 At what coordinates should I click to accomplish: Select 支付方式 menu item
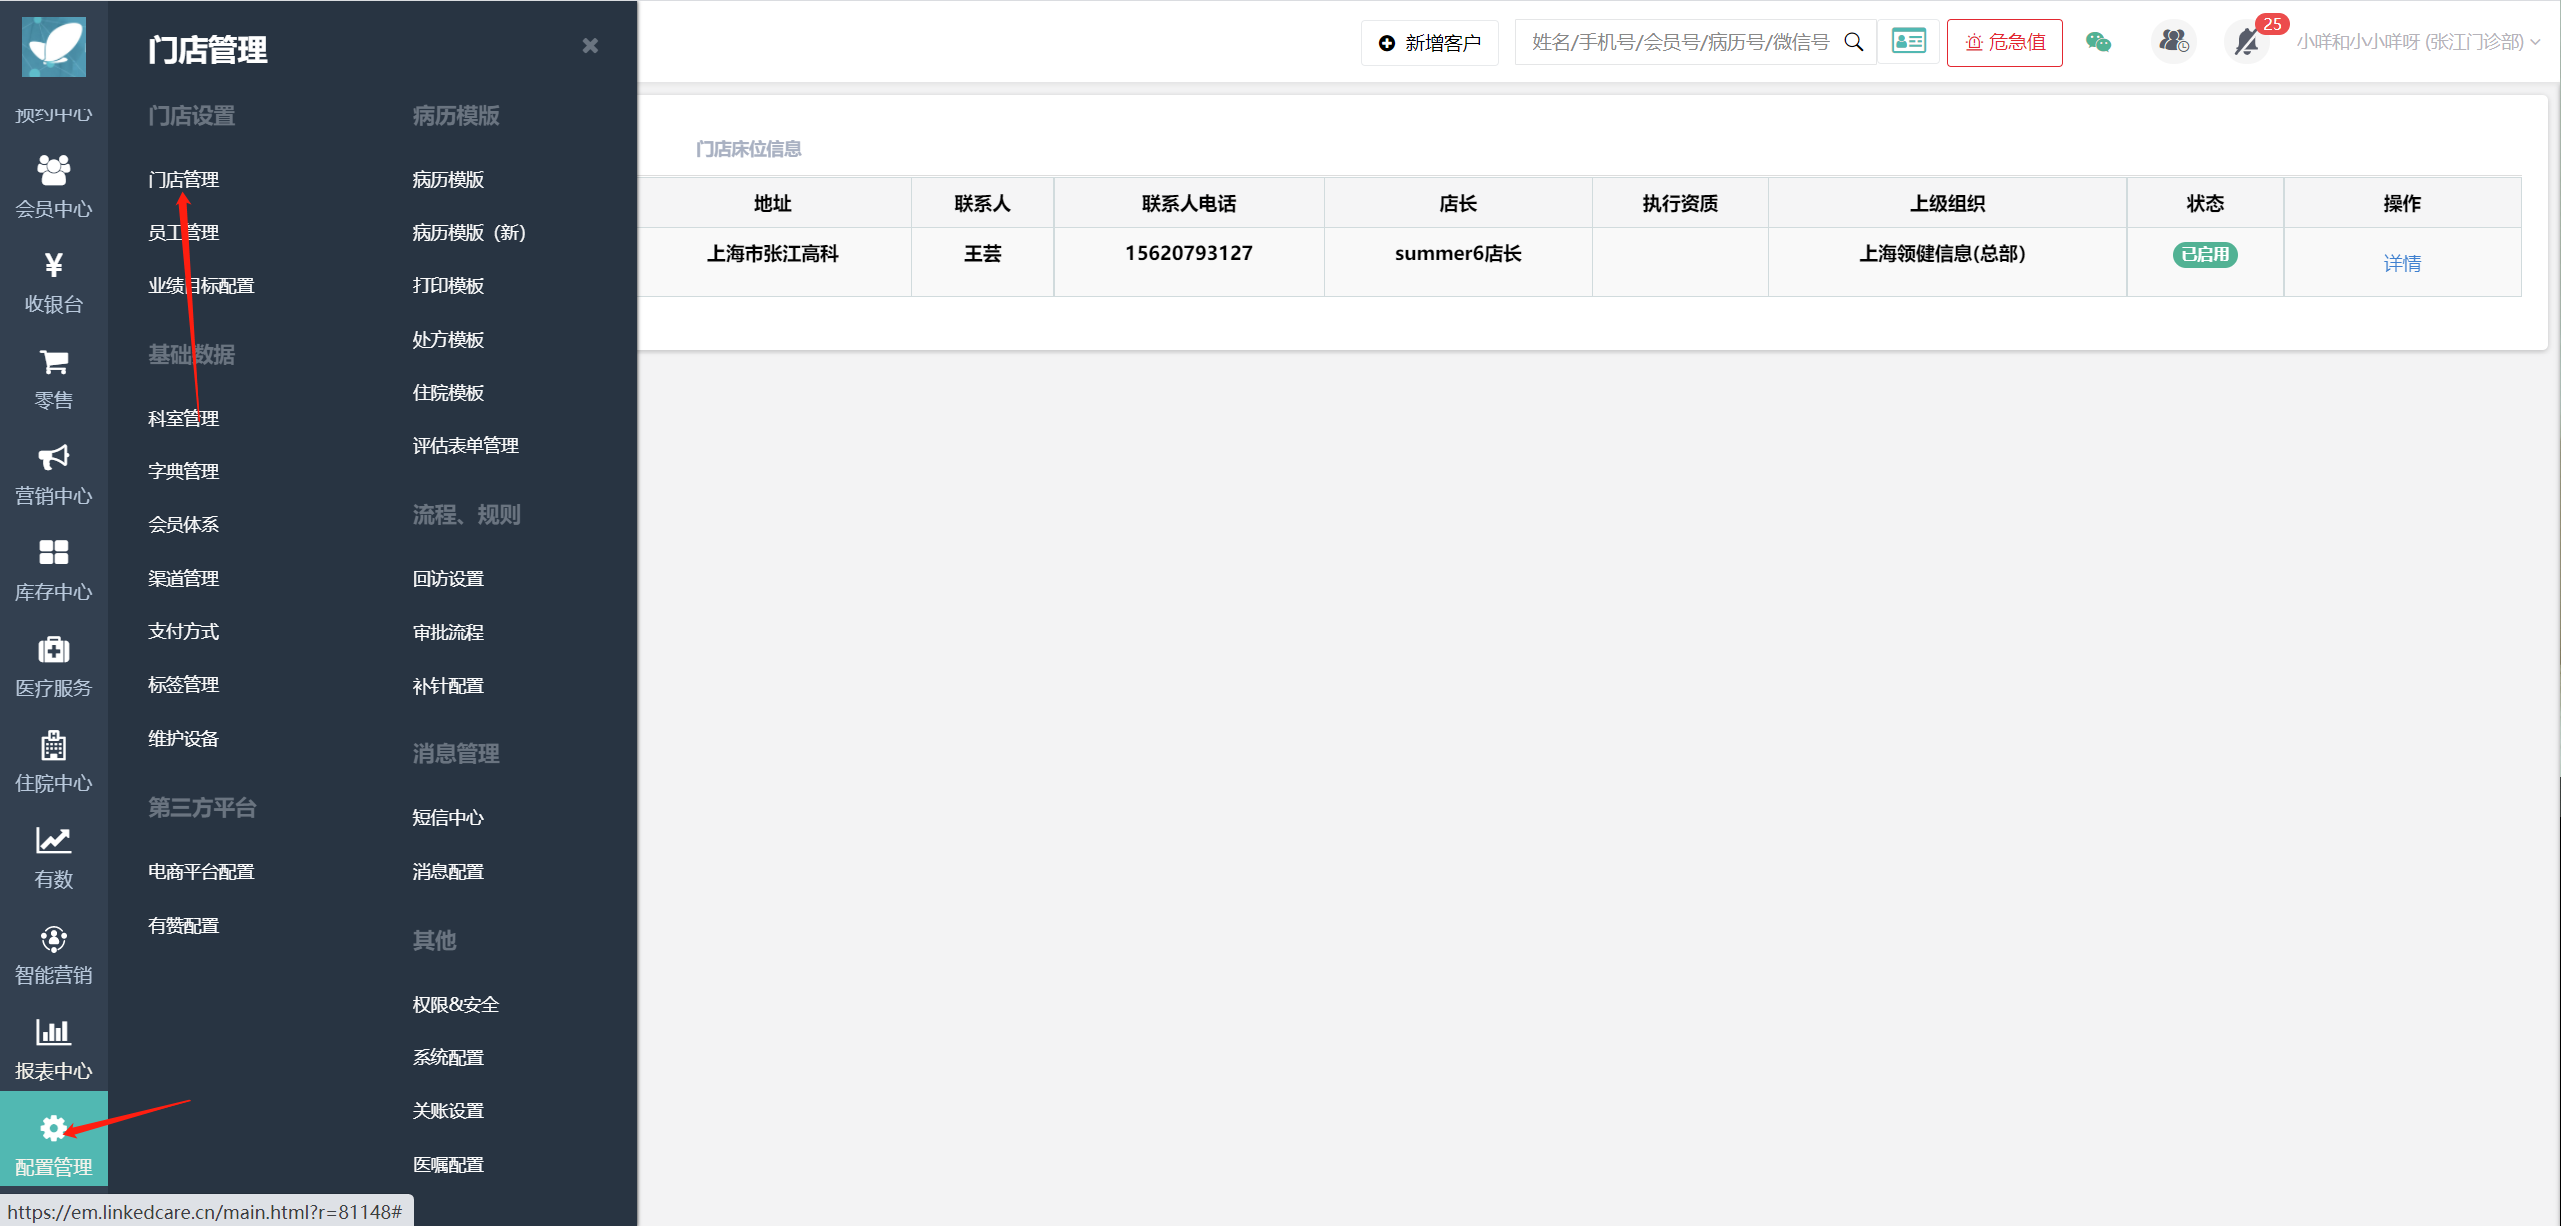tap(183, 631)
